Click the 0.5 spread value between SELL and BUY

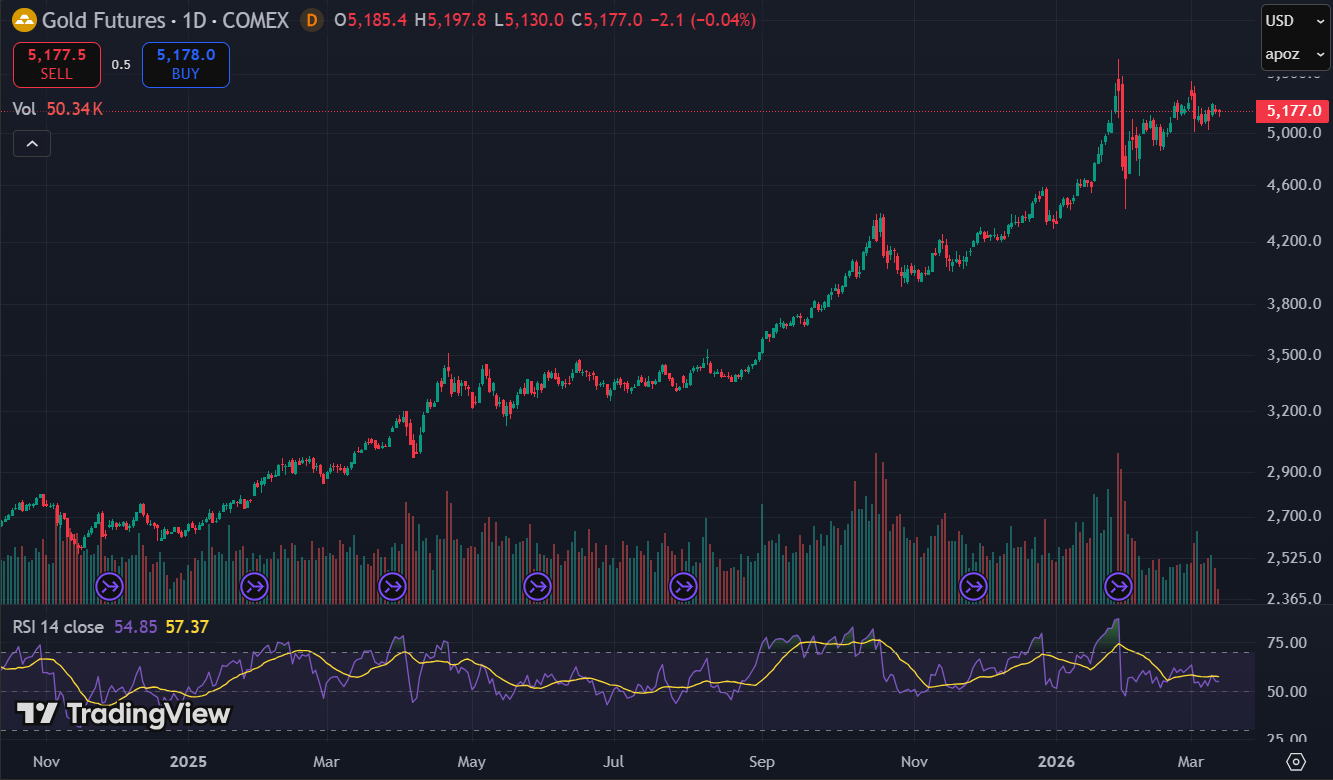point(121,63)
